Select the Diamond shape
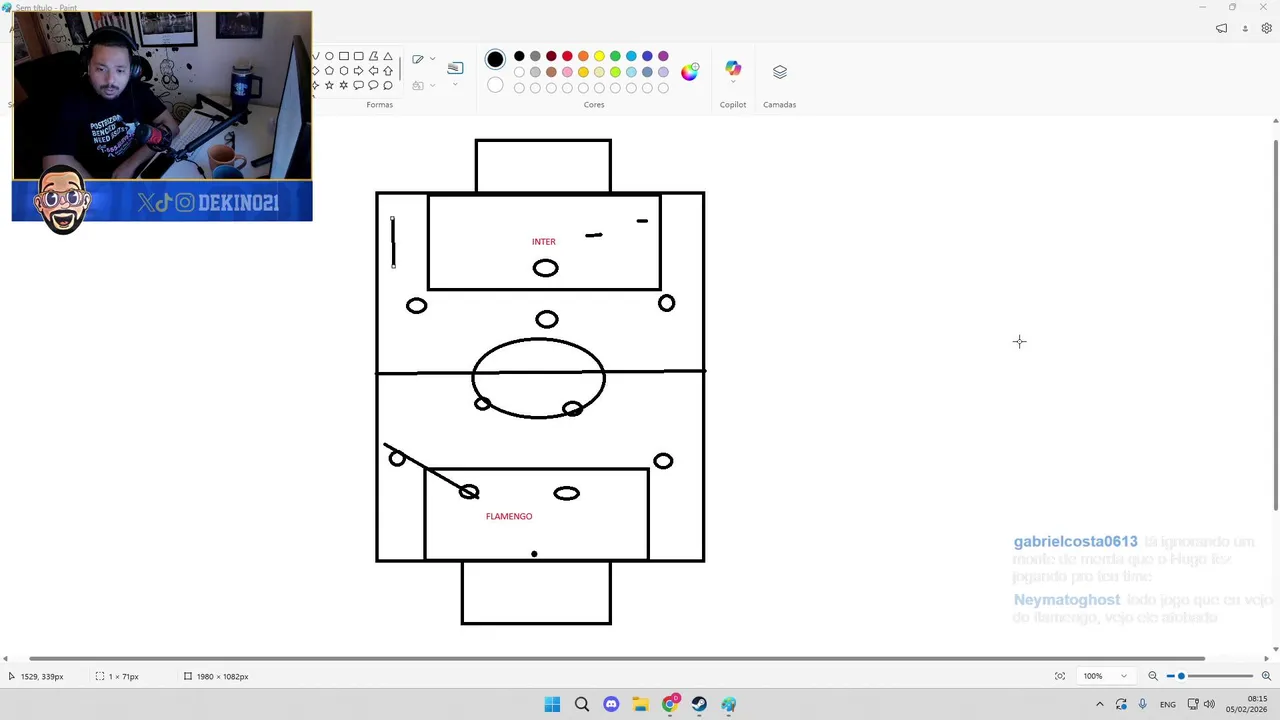Viewport: 1280px width, 720px height. (x=315, y=70)
